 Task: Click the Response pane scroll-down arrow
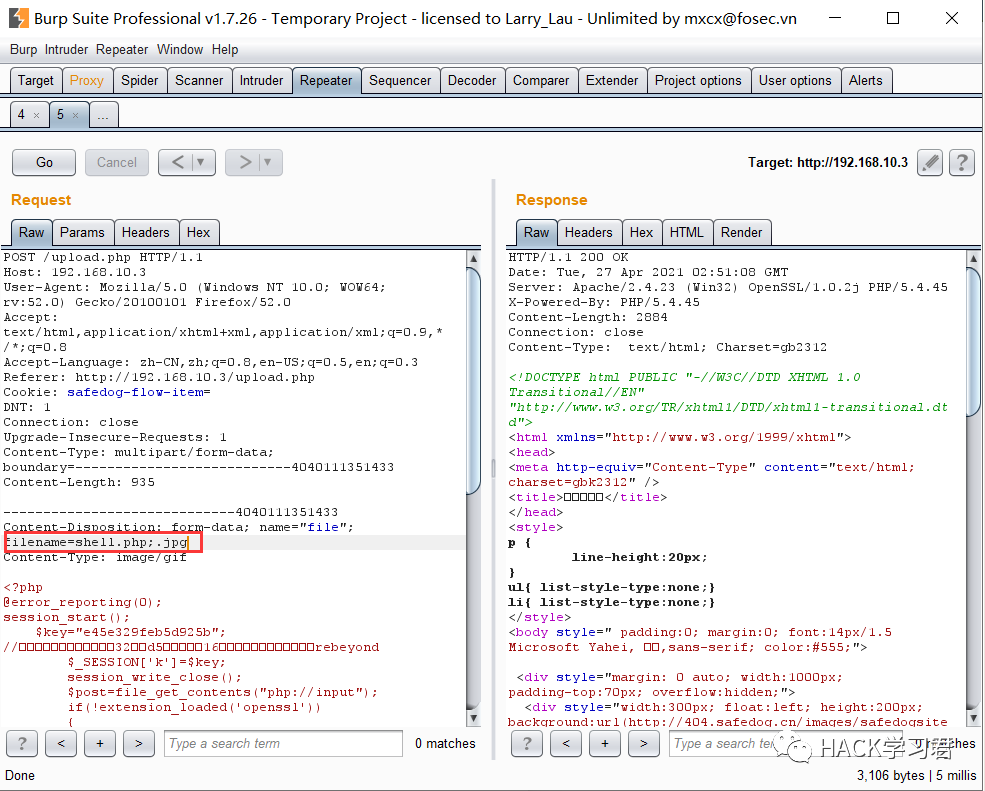973,717
